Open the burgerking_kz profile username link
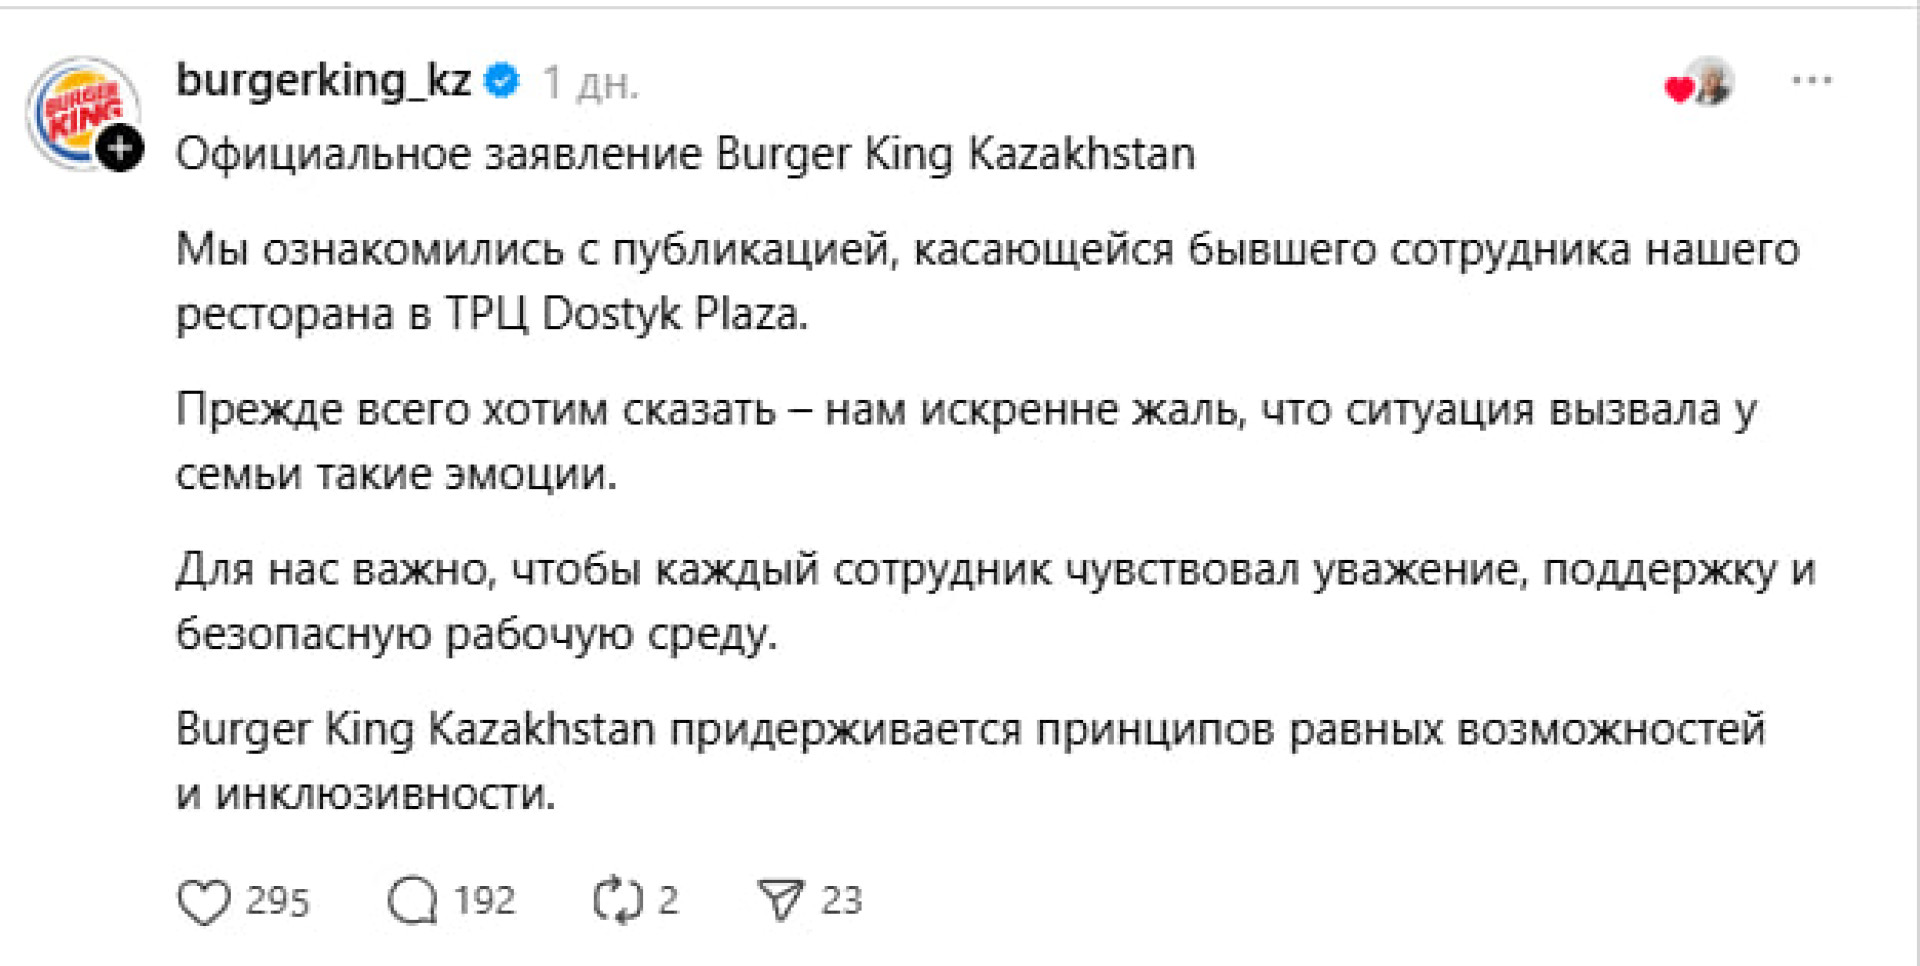Viewport: 1920px width, 966px height. 323,80
